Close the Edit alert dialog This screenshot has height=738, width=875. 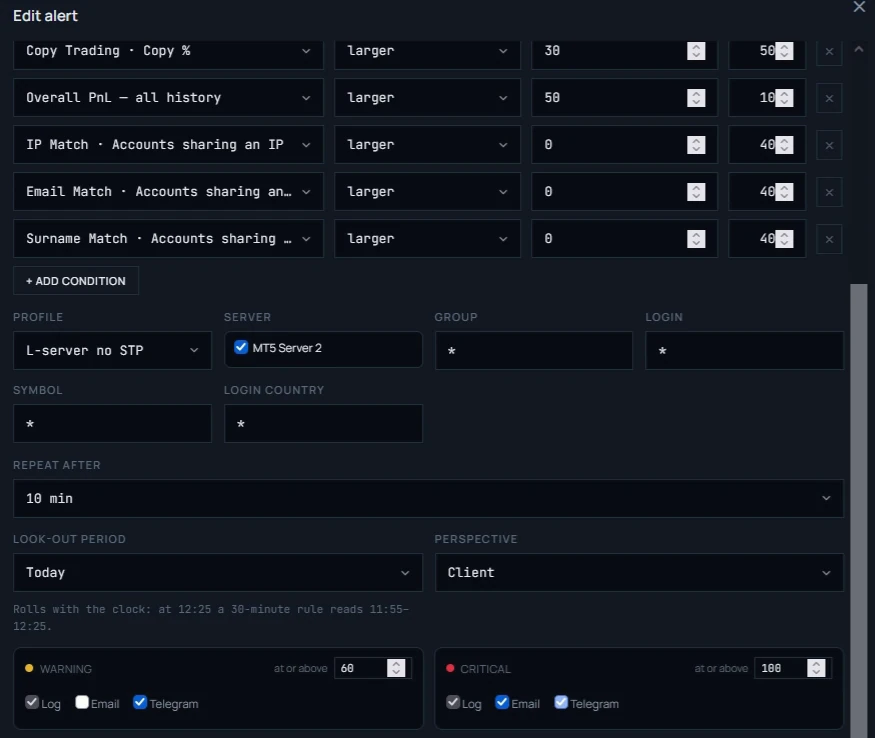coord(859,7)
